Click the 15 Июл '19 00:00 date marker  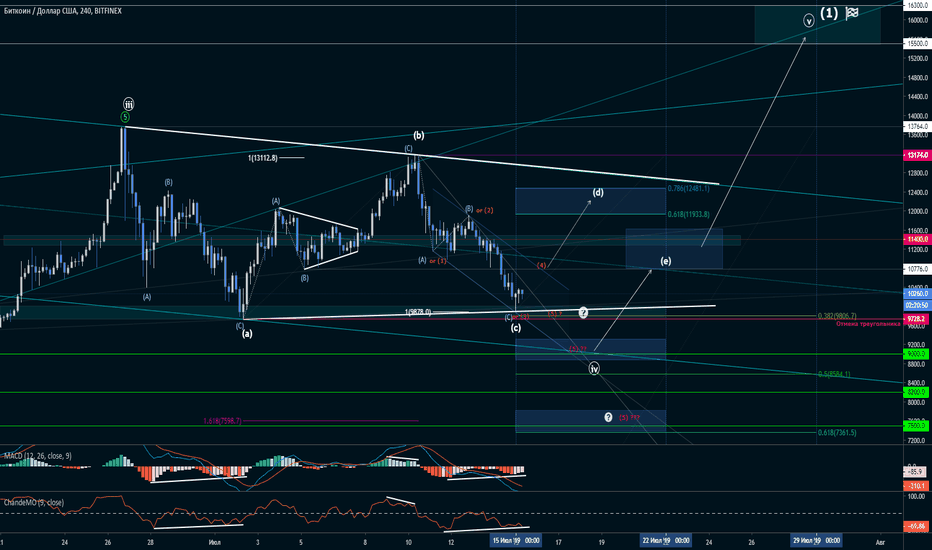(515, 540)
